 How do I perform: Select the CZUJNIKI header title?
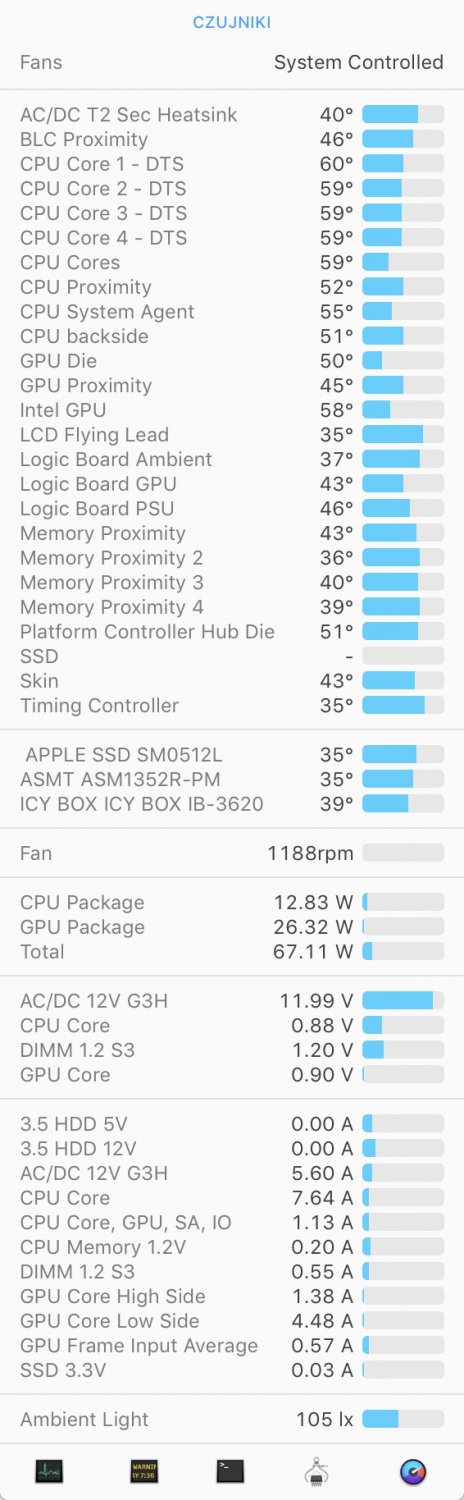pos(232,22)
